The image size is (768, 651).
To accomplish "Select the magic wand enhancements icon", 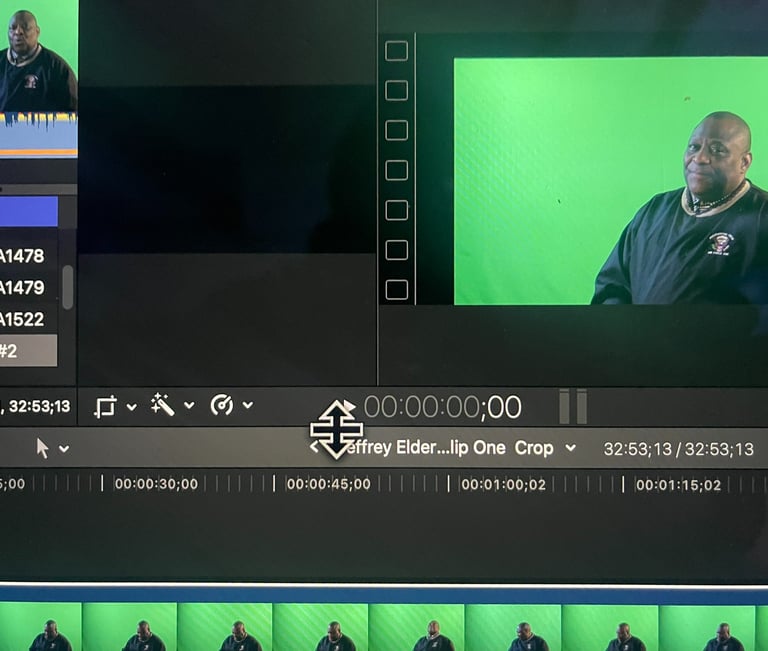I will (x=162, y=405).
